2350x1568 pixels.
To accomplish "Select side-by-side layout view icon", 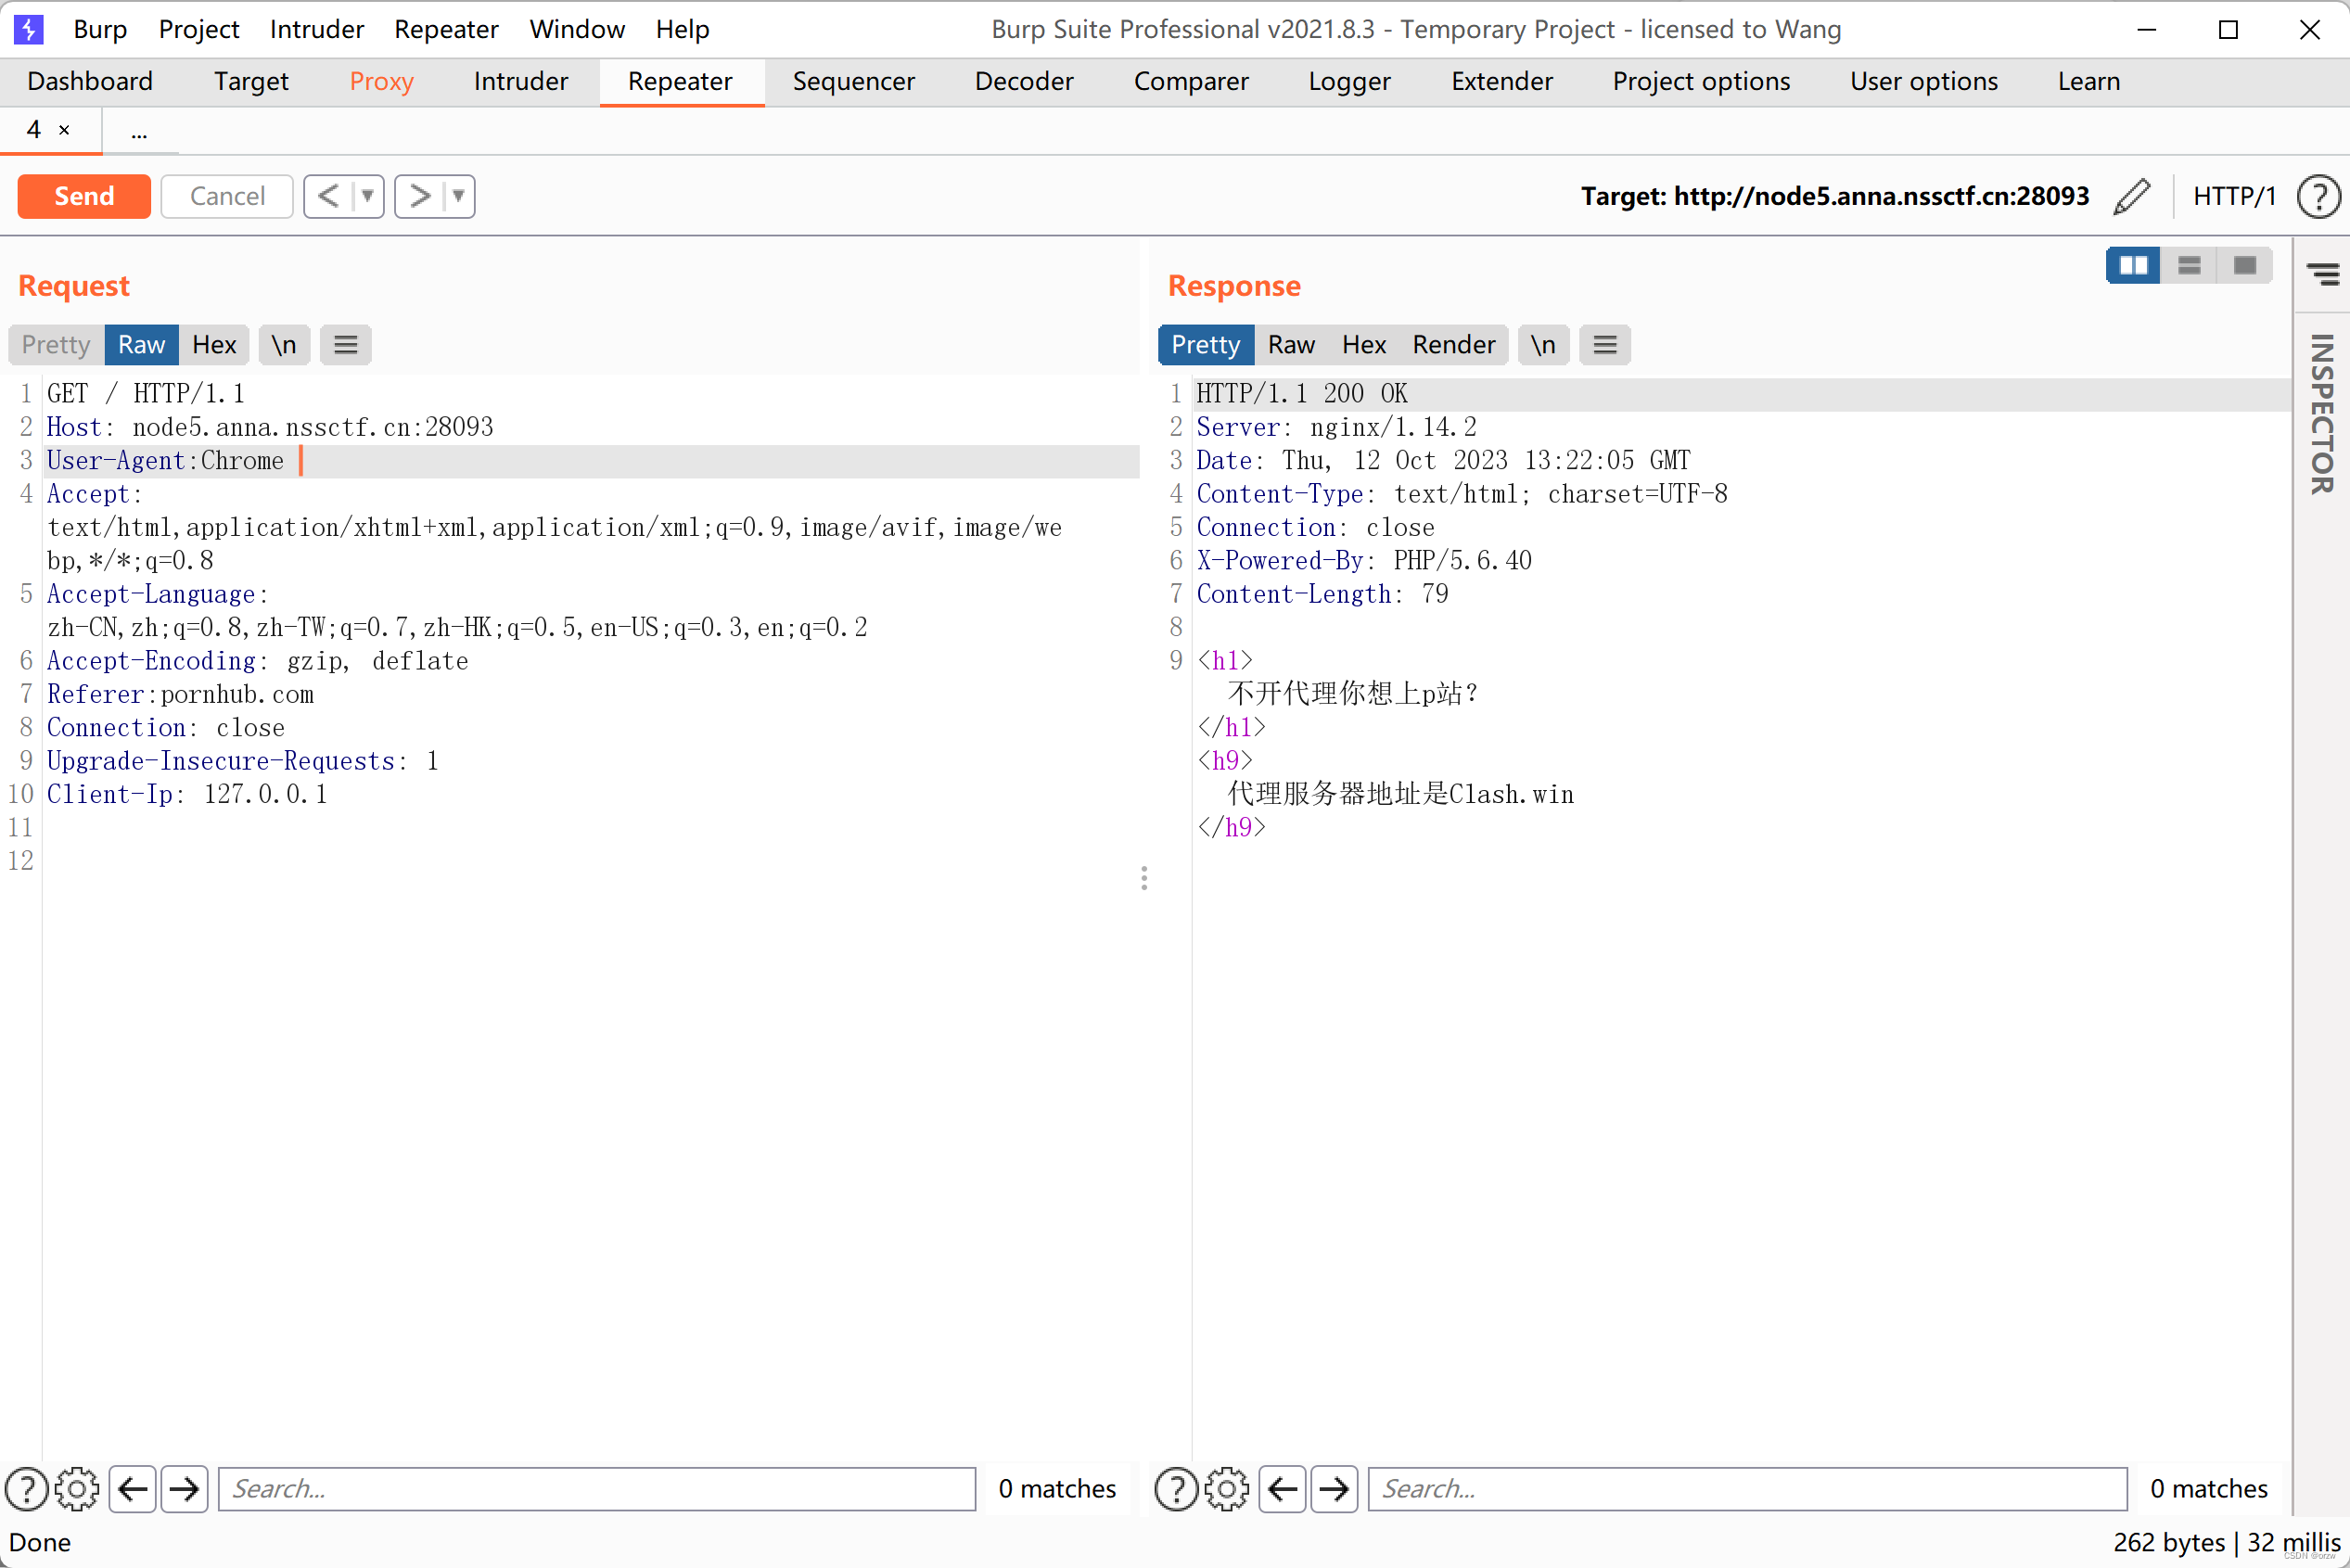I will [2132, 265].
